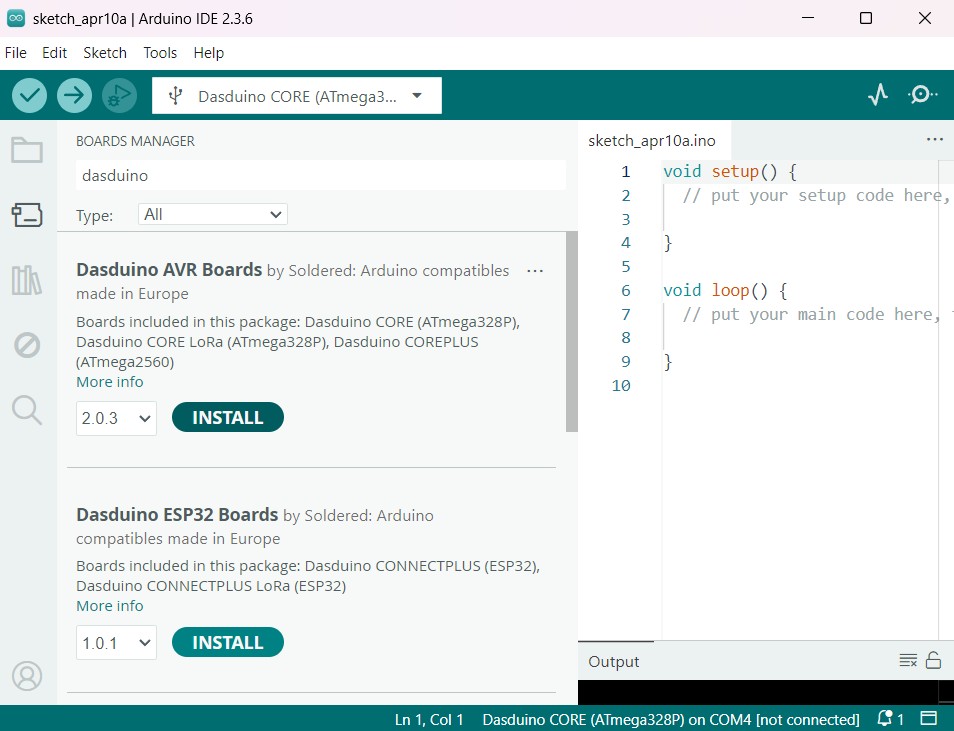Follow More info link for AVR Boards
Screen dimensions: 954x731
[x=109, y=382]
